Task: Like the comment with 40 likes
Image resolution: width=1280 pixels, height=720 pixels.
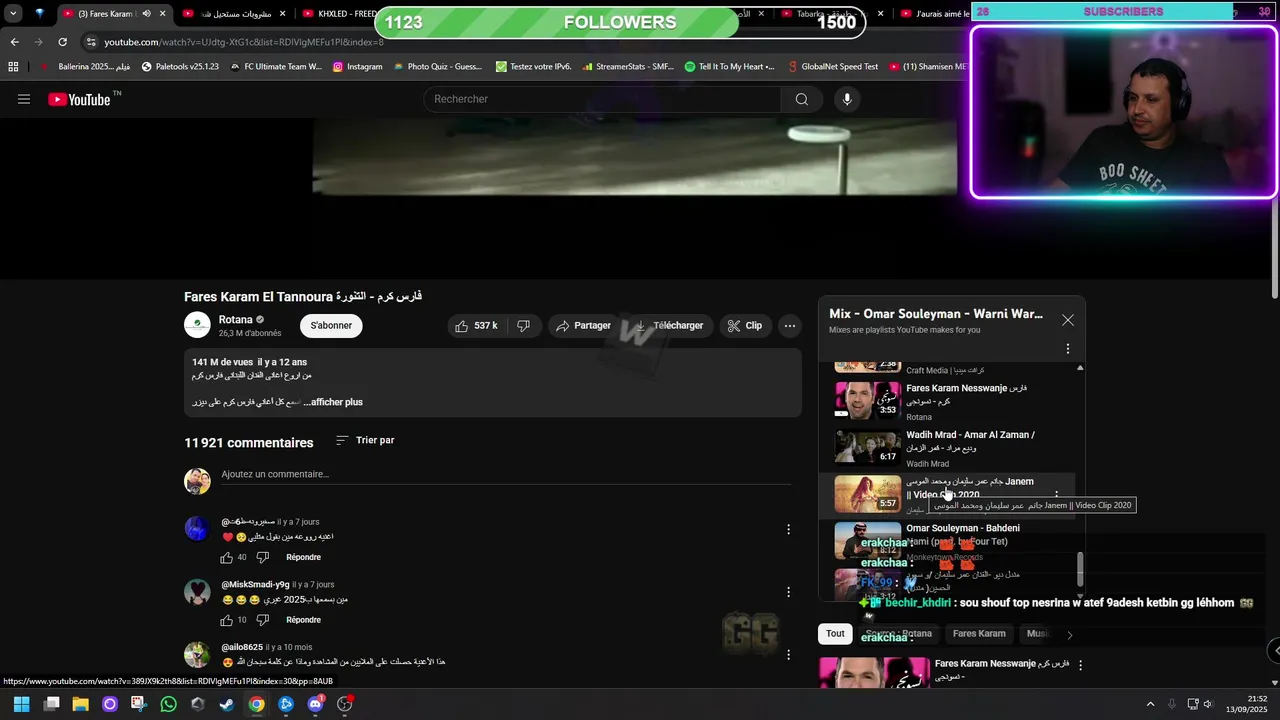Action: 226,557
